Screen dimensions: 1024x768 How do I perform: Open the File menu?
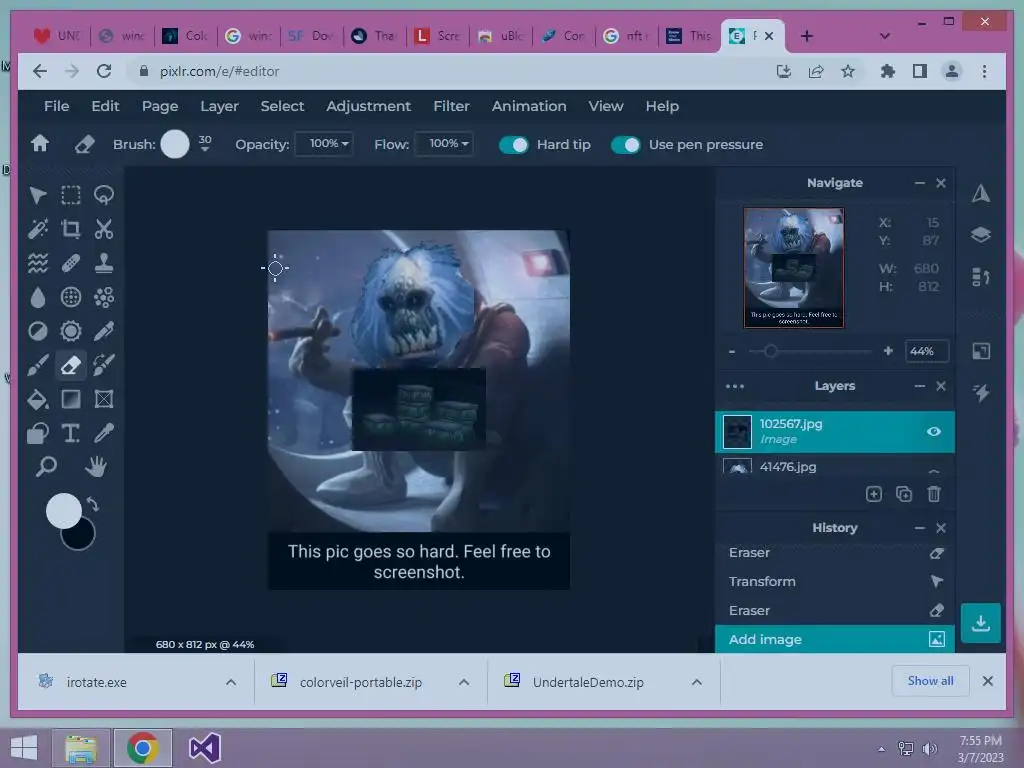point(56,106)
